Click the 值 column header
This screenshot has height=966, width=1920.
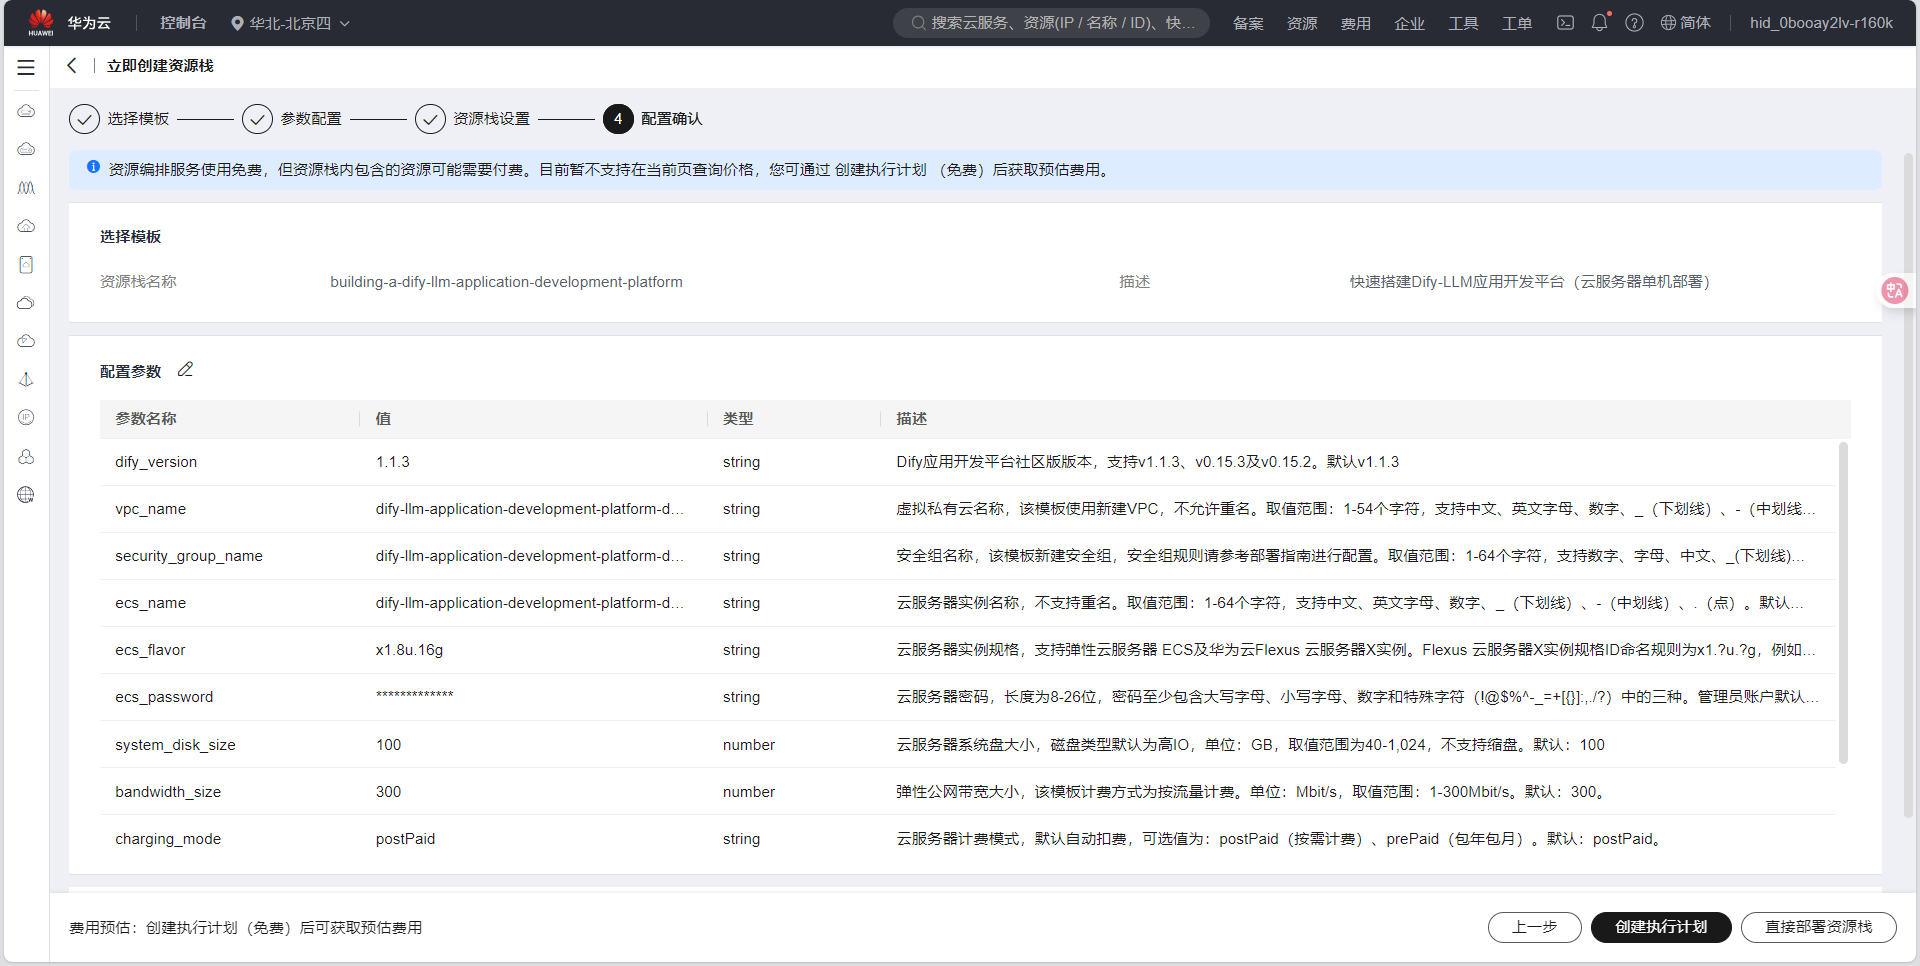coord(383,419)
